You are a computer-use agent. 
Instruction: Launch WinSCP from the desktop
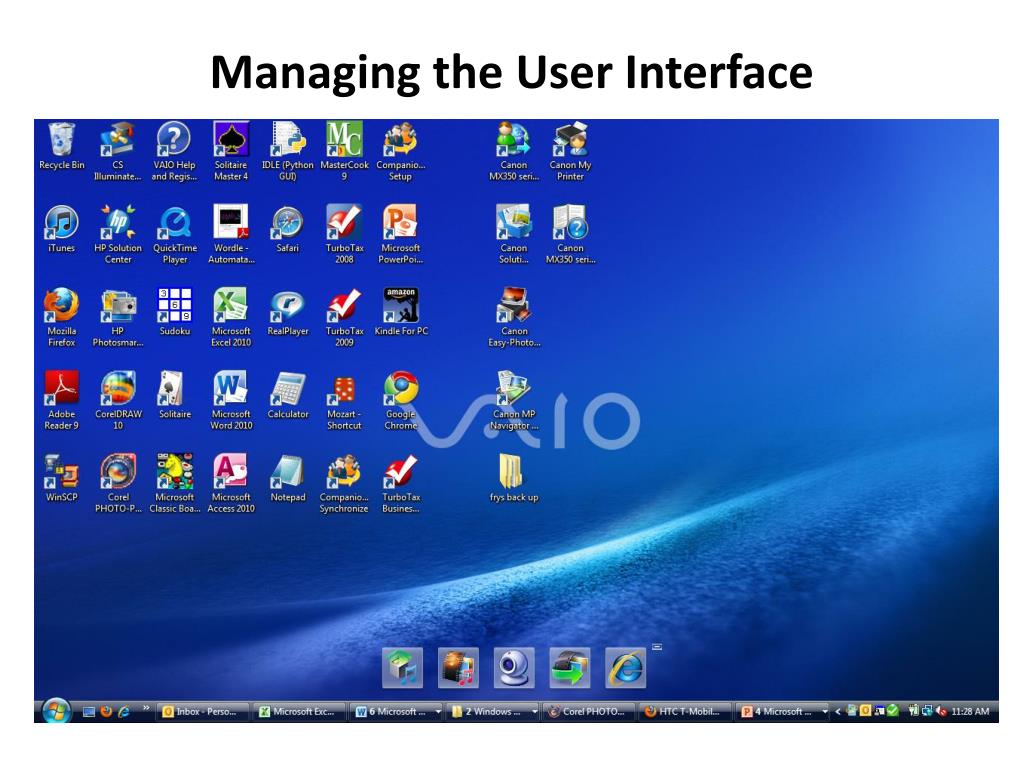(x=61, y=478)
